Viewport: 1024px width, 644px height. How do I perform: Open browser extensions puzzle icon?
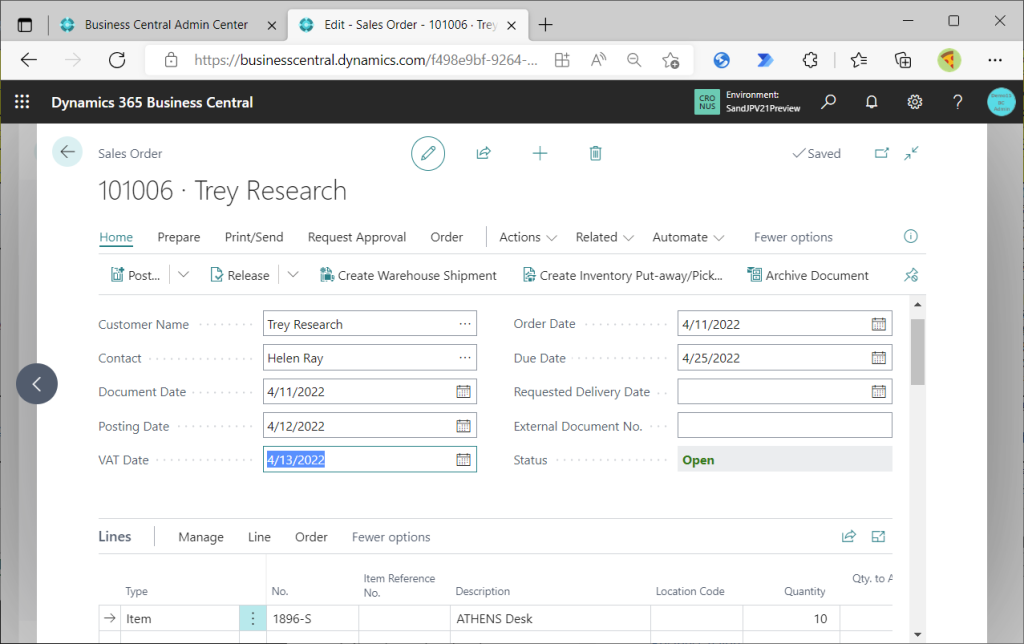click(810, 60)
